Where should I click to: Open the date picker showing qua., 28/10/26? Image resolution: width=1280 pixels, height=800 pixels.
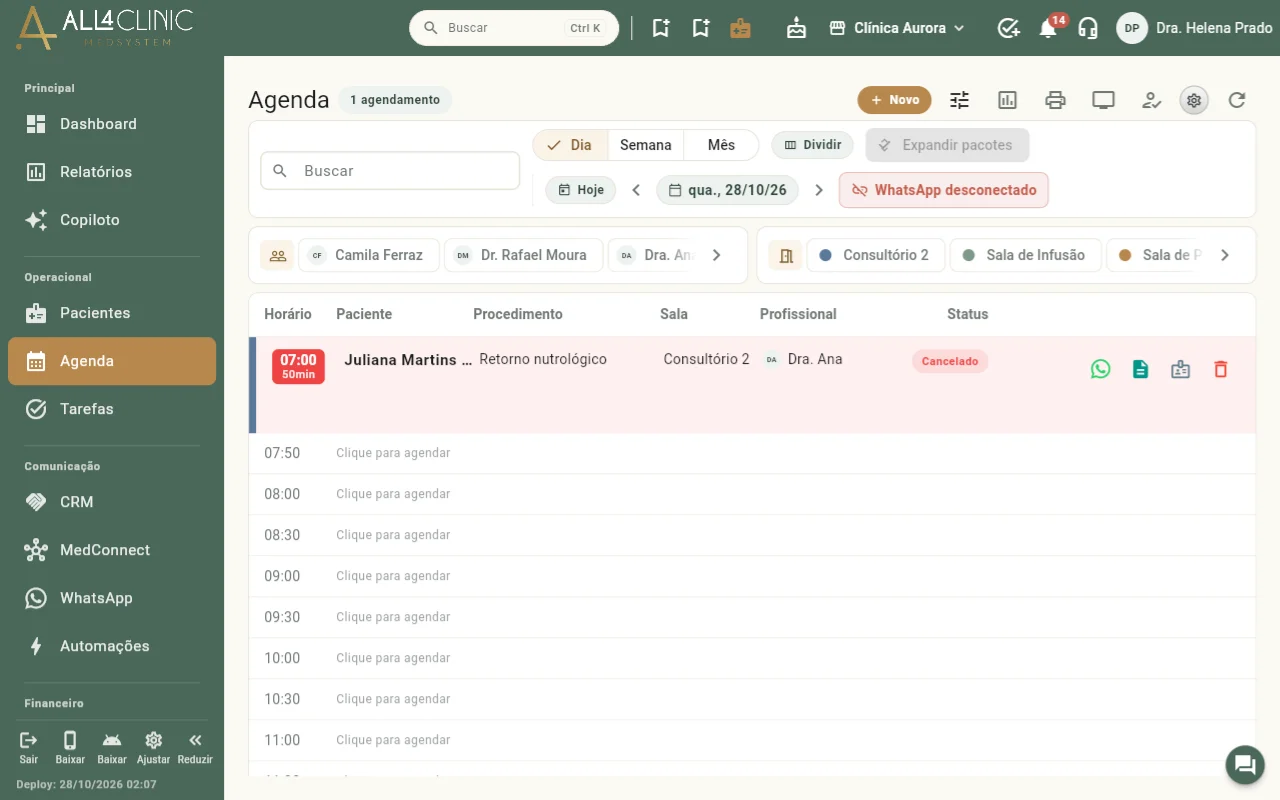click(727, 190)
